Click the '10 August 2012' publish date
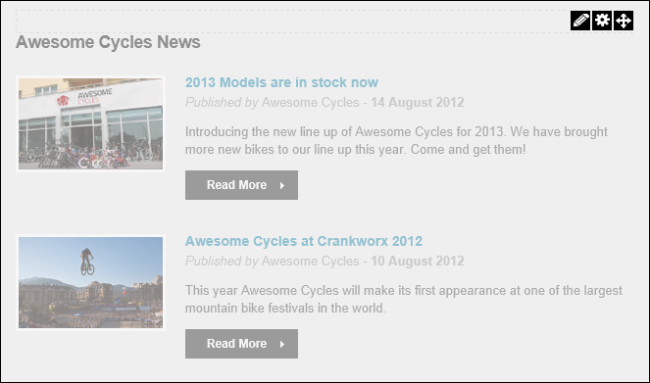Viewport: 650px width, 383px height. pos(417,261)
